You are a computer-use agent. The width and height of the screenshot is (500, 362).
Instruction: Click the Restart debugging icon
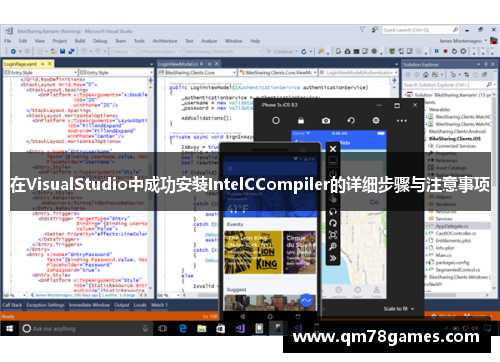[x=454, y=51]
